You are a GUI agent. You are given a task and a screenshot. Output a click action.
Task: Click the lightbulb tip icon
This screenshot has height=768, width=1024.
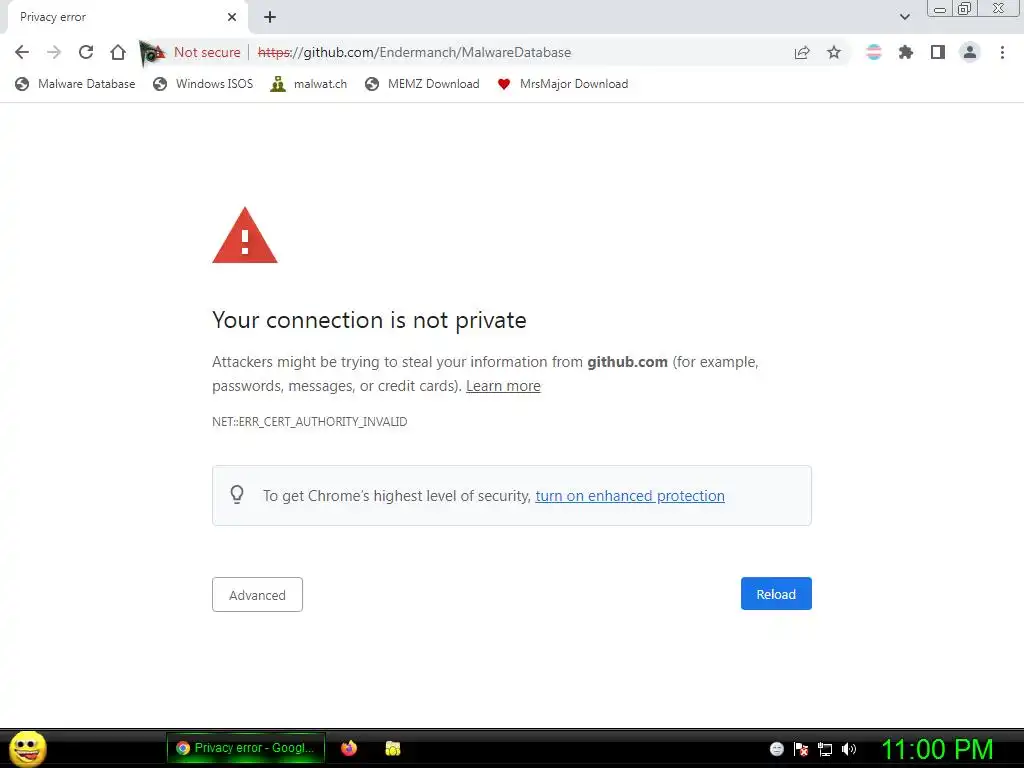[237, 494]
